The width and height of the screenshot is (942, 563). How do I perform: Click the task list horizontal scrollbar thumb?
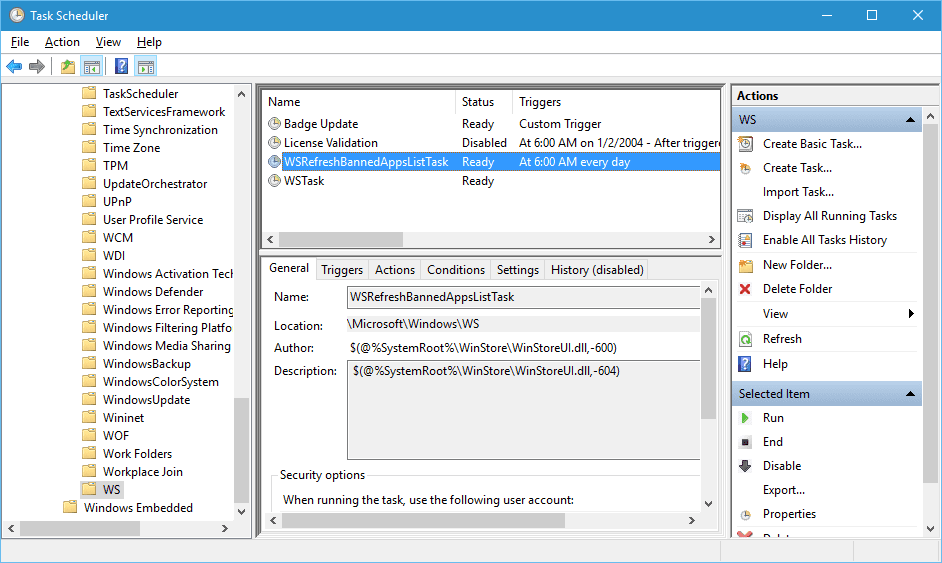pyautogui.click(x=341, y=239)
